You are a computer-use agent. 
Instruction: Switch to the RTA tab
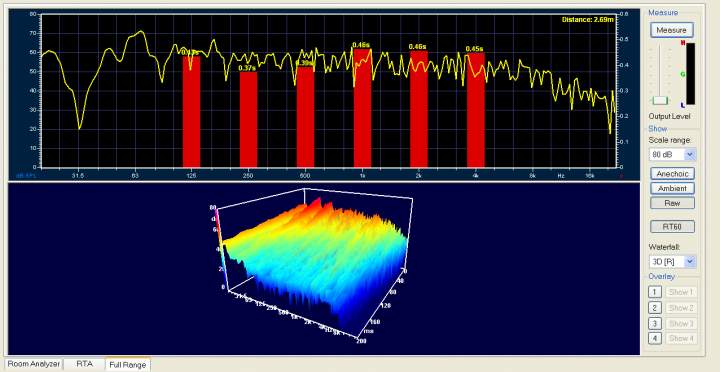tap(84, 364)
